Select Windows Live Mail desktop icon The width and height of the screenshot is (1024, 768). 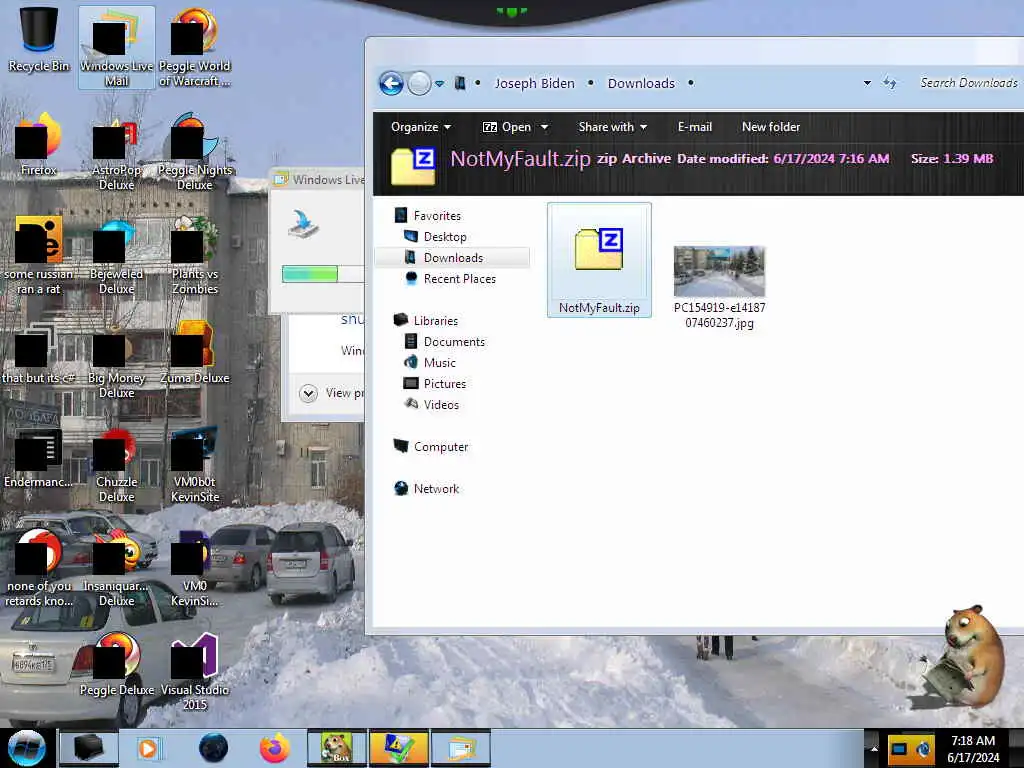116,48
